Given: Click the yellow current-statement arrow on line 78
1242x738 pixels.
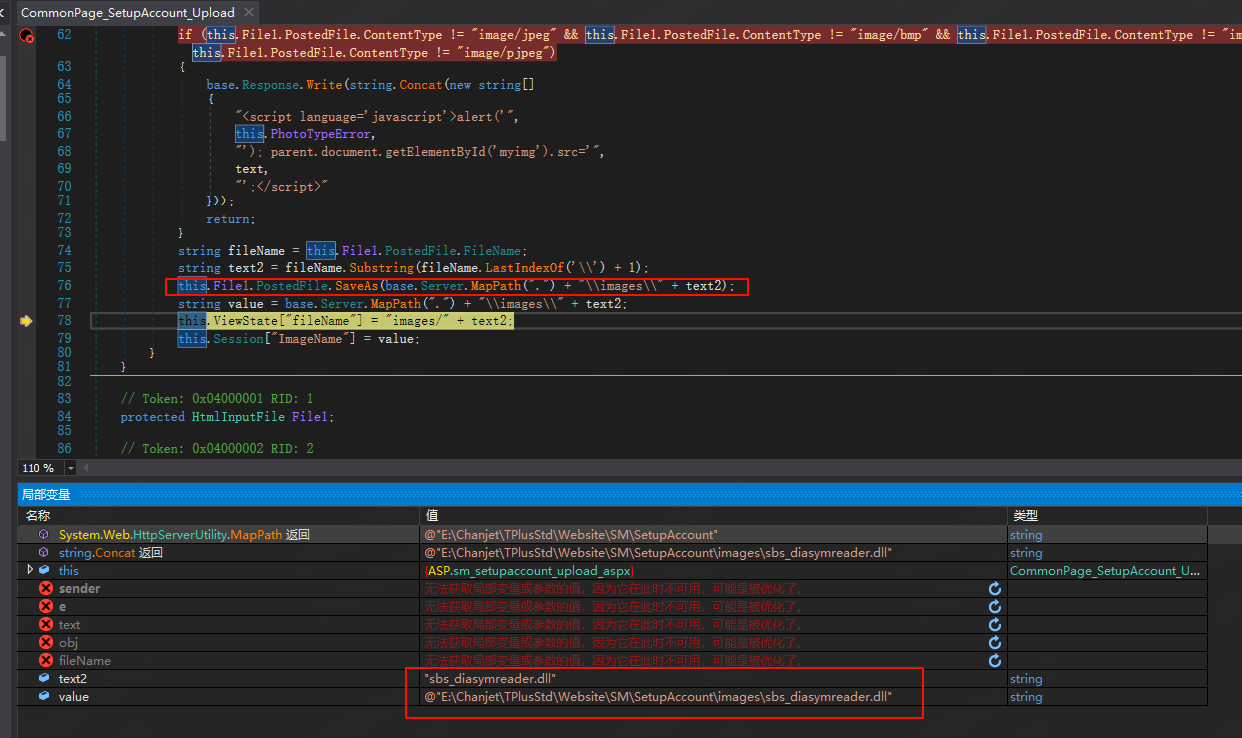Looking at the screenshot, I should pos(26,321).
